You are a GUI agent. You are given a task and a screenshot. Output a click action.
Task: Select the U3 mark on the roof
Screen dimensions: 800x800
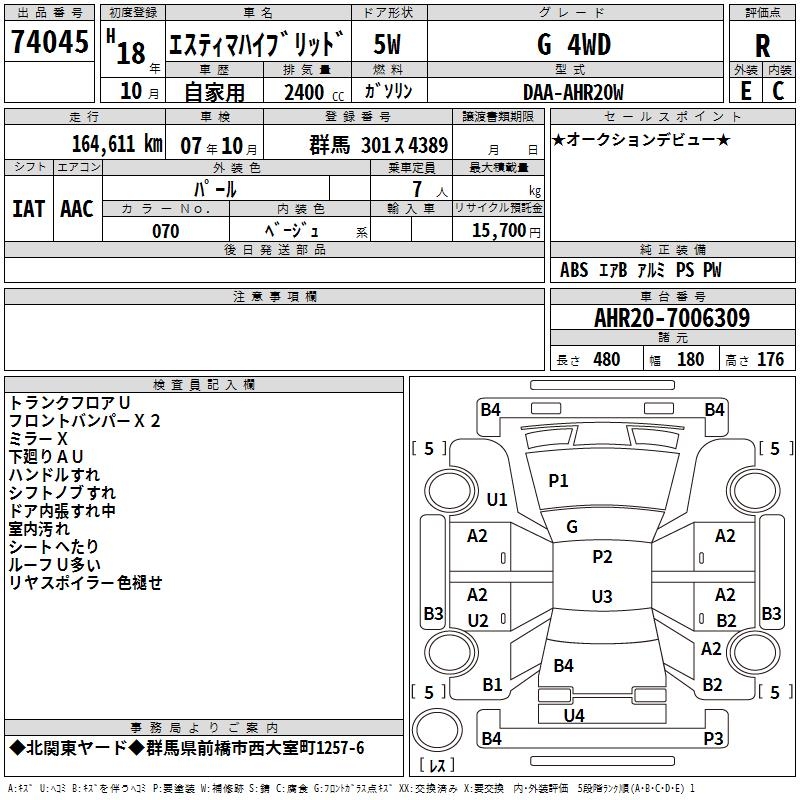point(602,596)
